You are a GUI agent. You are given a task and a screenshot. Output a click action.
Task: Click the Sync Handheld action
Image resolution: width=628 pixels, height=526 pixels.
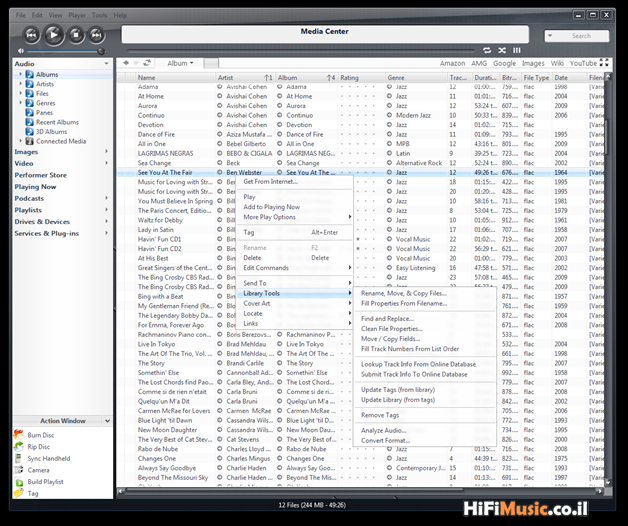[x=48, y=458]
